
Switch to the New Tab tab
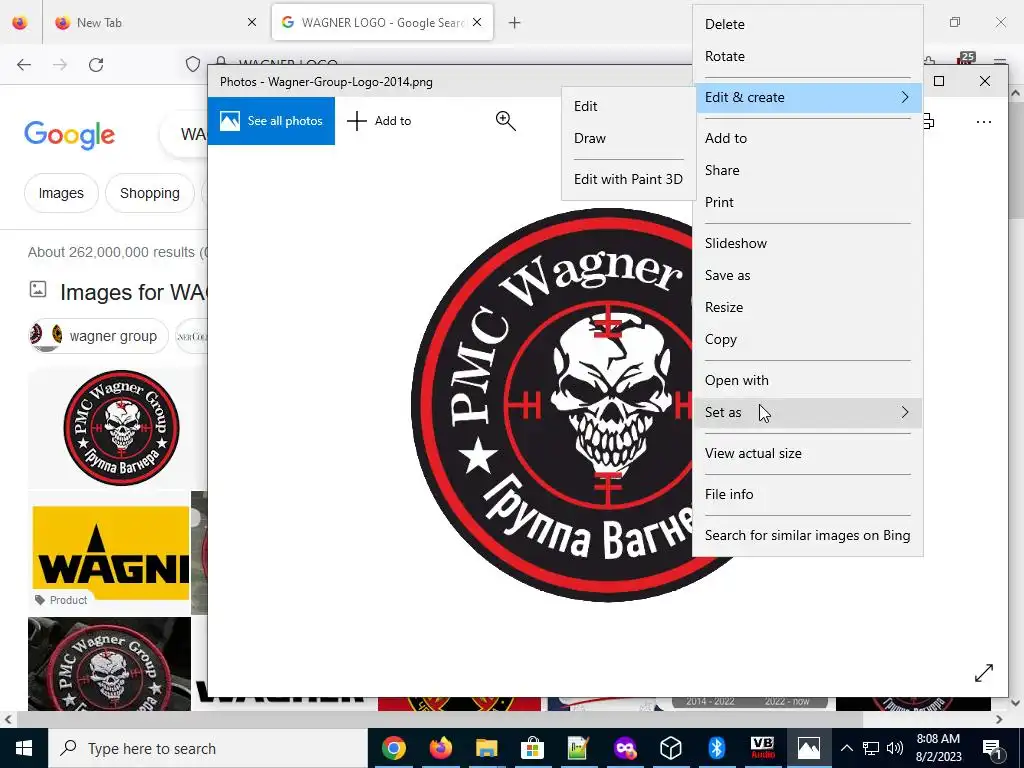coord(153,23)
